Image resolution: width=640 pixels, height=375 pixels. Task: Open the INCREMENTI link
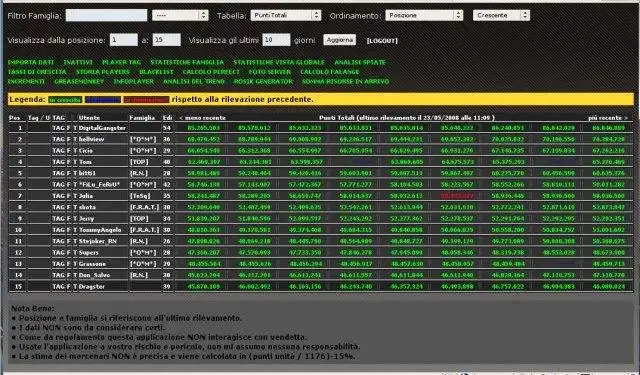pos(26,81)
